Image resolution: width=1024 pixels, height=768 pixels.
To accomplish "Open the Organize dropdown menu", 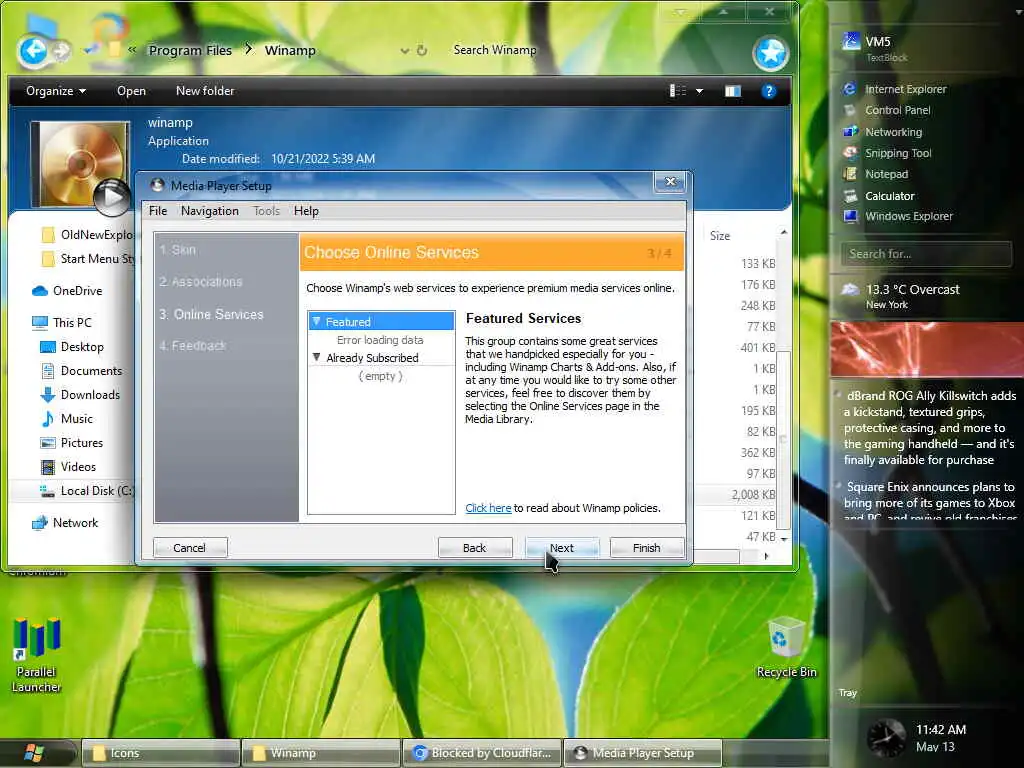I will pyautogui.click(x=56, y=91).
